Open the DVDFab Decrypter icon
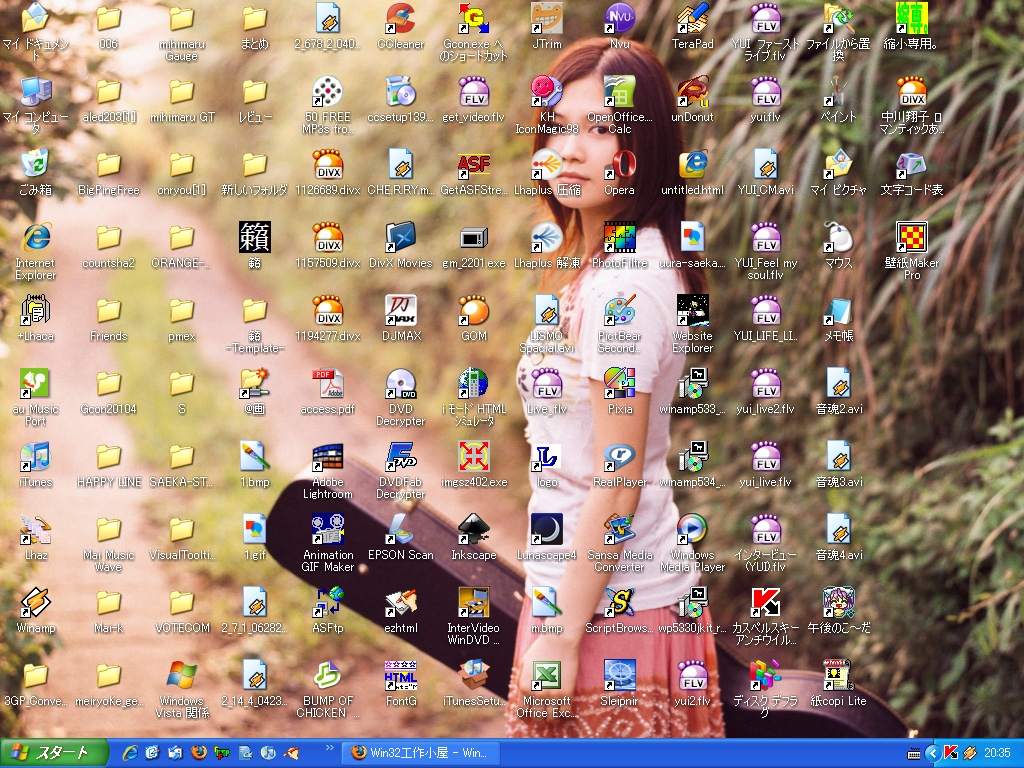Screen dimensions: 1024x768 pyautogui.click(x=400, y=457)
